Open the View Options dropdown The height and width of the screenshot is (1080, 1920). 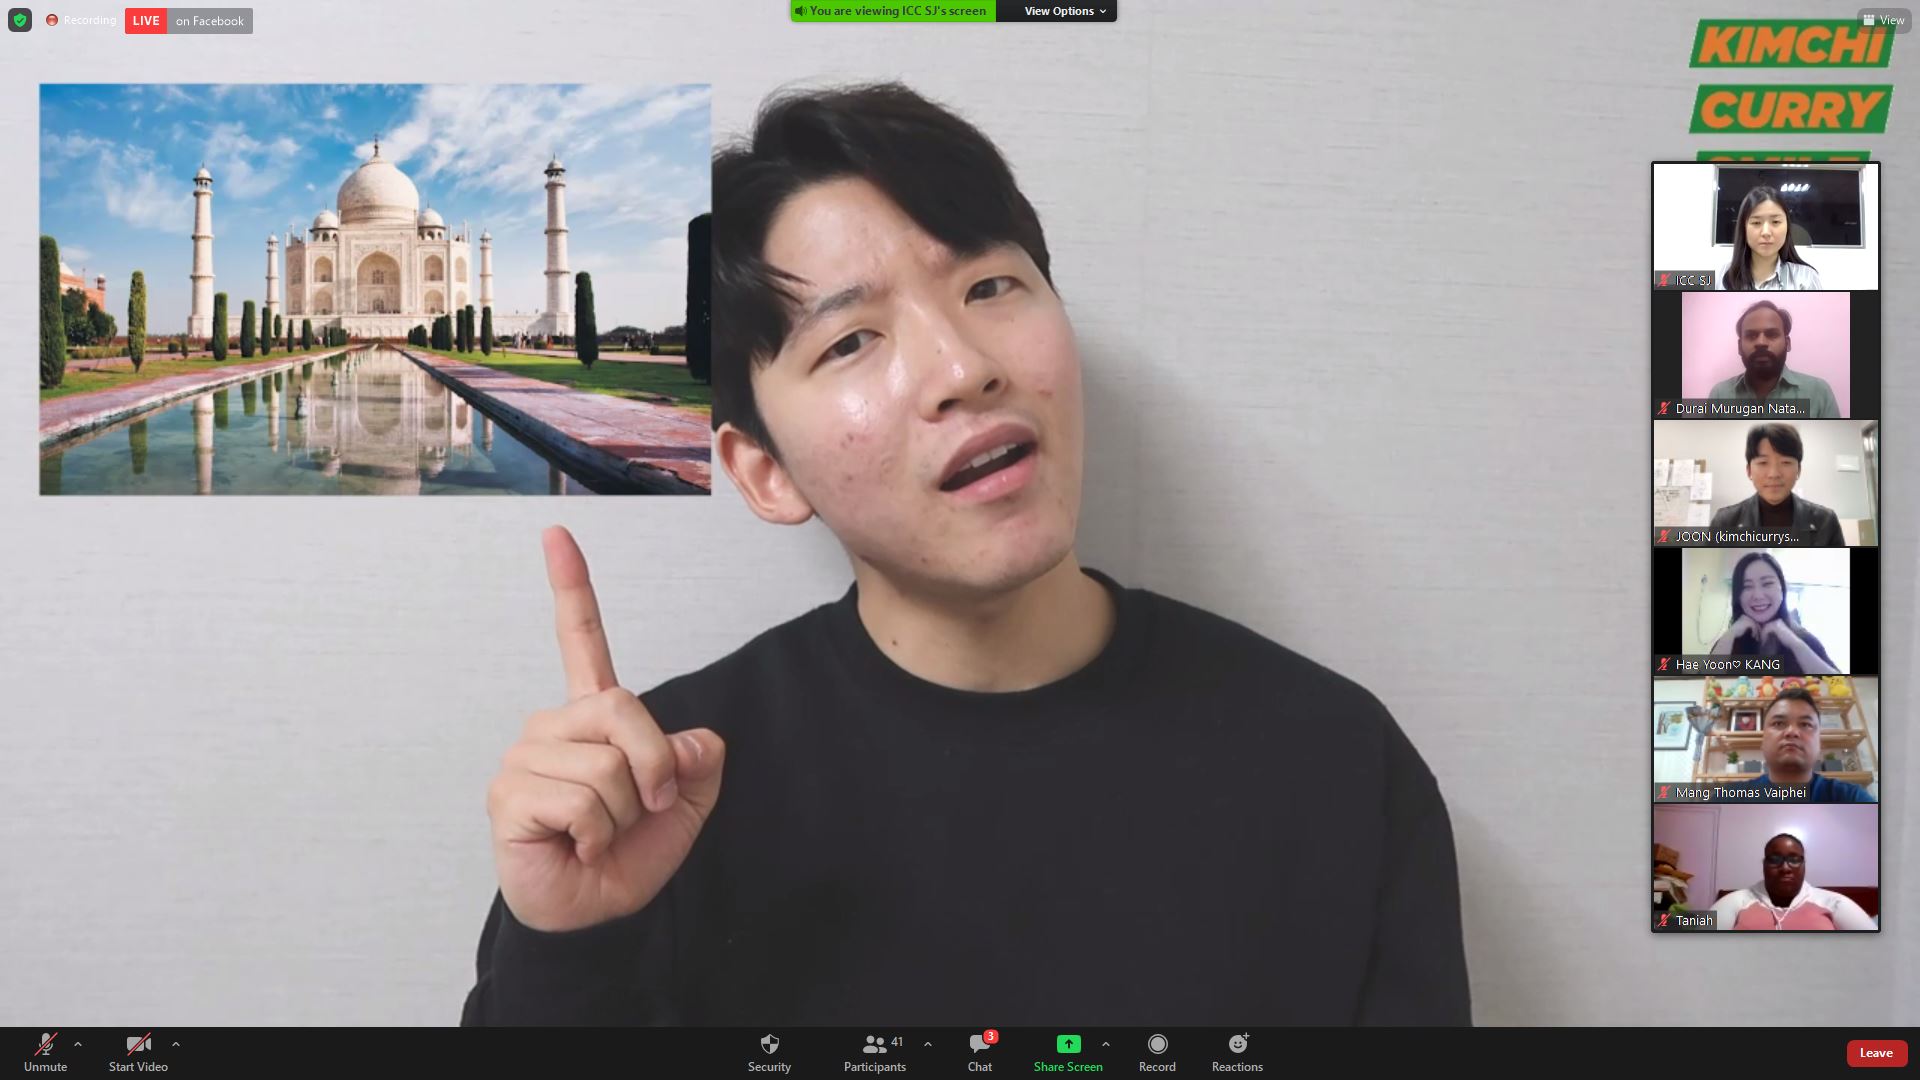(1064, 11)
